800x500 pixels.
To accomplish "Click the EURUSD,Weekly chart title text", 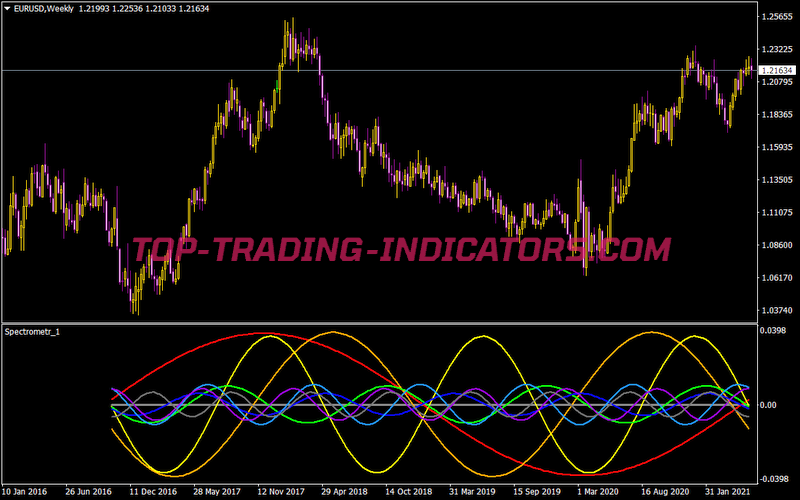I will click(x=50, y=9).
